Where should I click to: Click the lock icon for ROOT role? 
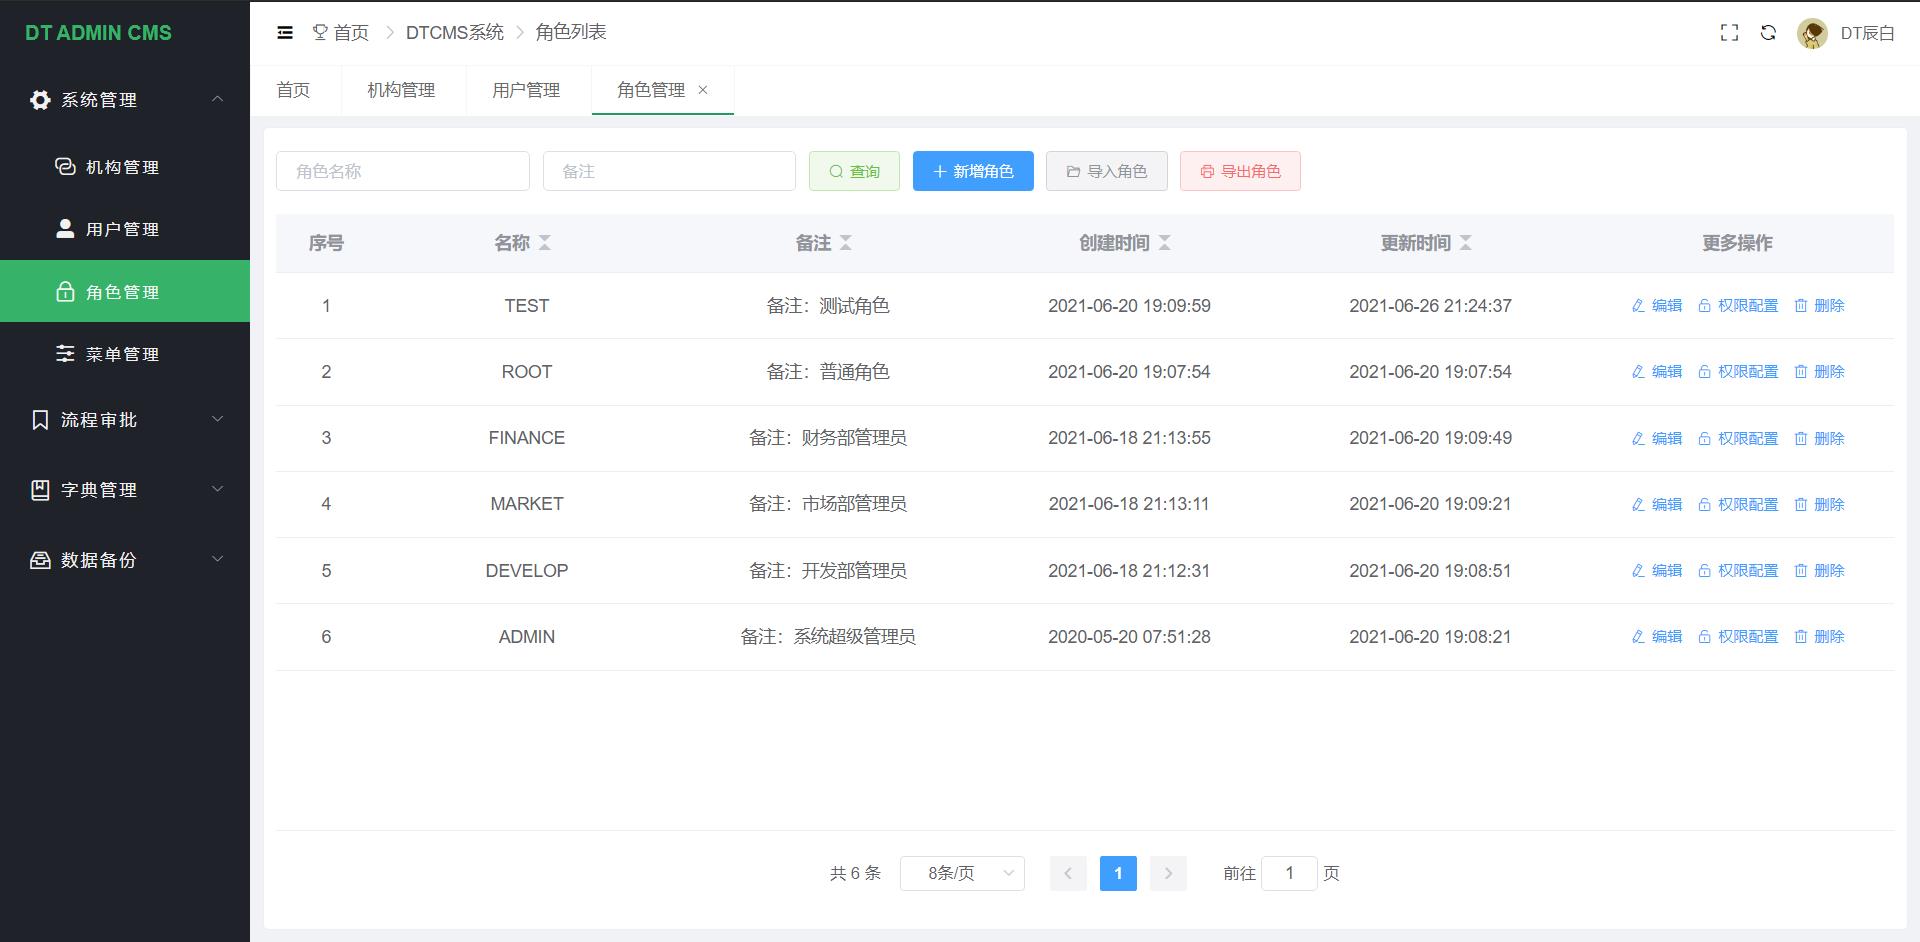click(x=1704, y=372)
